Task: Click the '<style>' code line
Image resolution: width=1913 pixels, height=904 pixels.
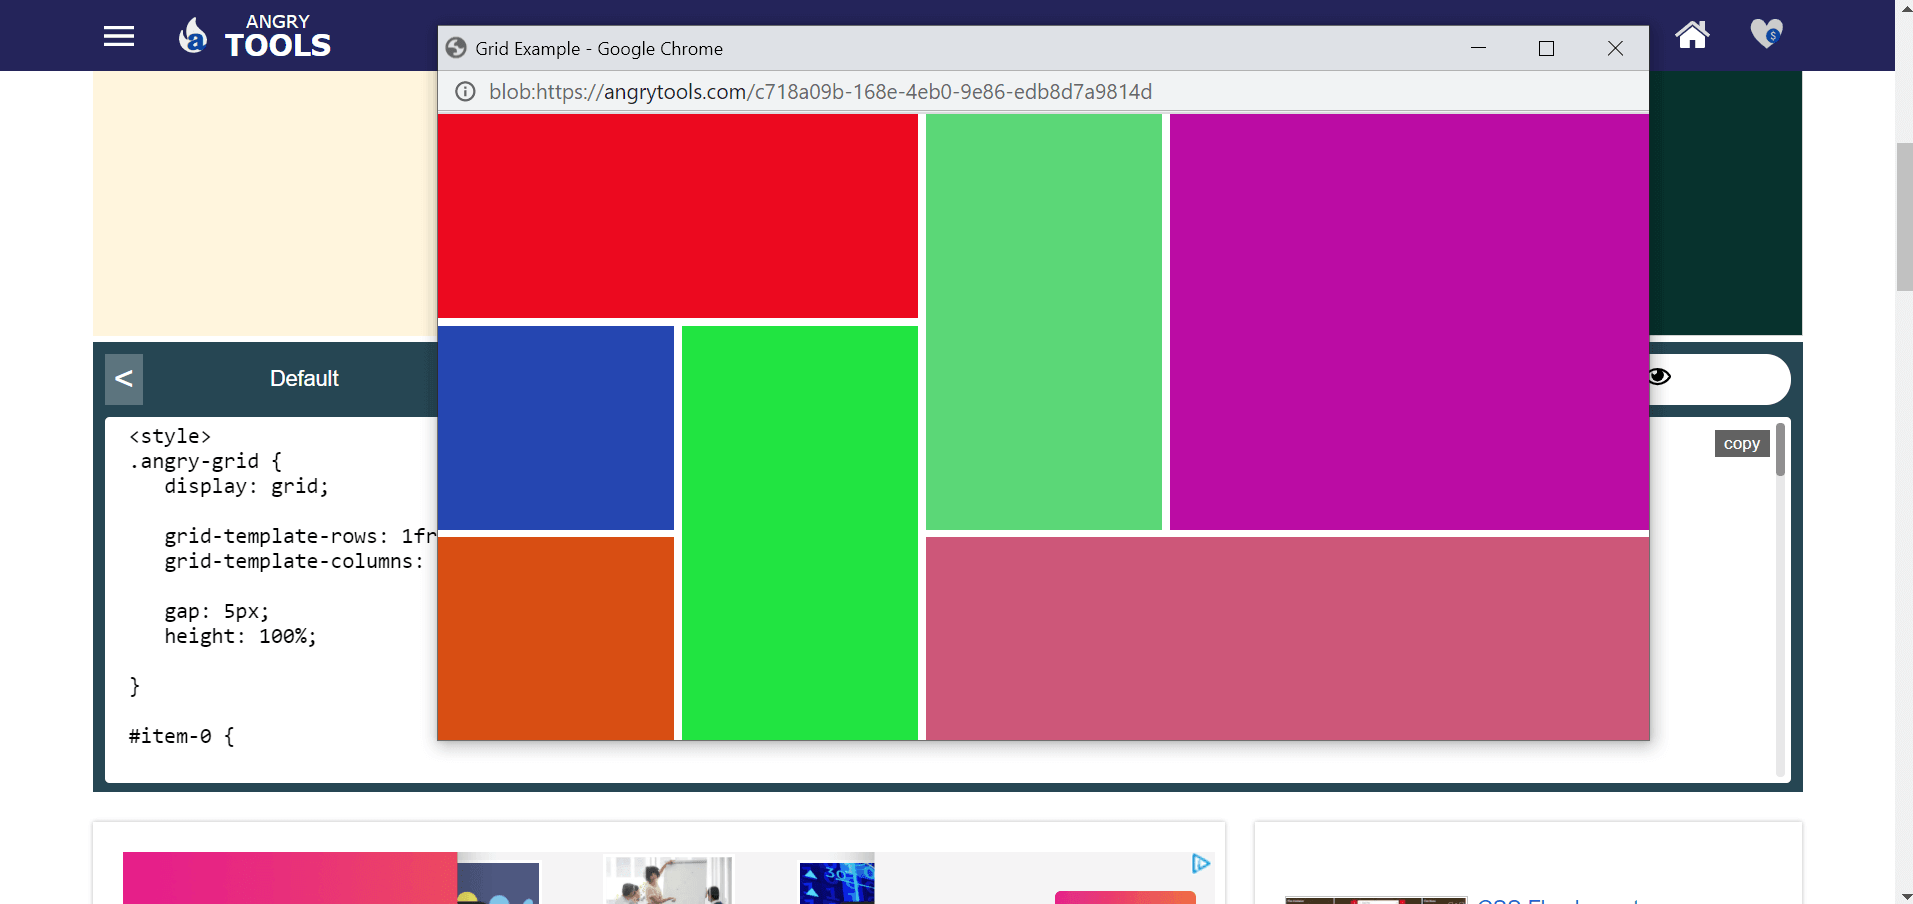Action: point(170,436)
